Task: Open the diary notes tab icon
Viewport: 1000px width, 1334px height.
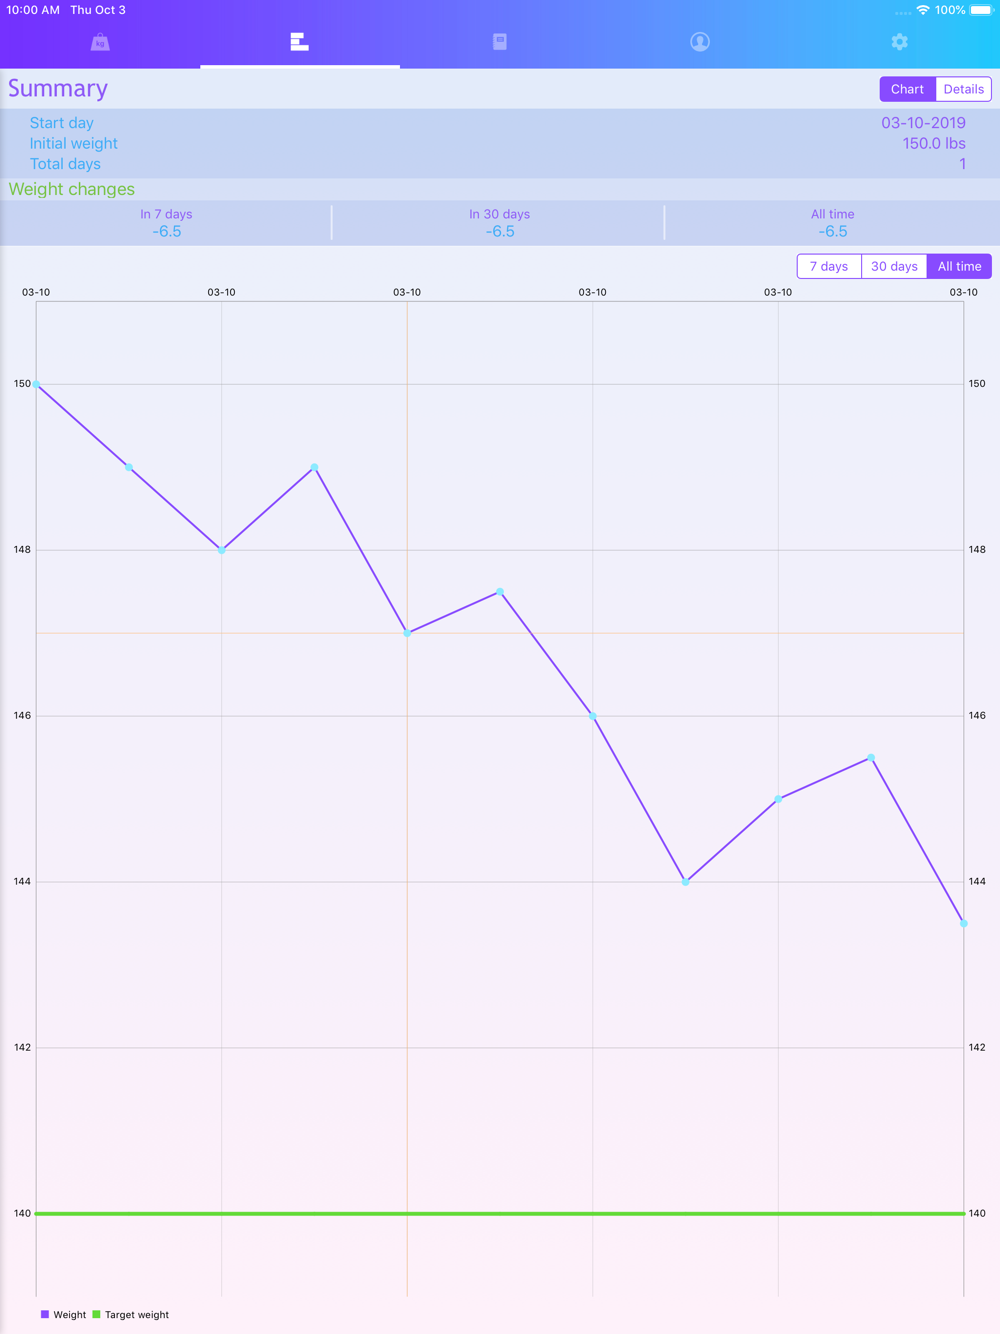Action: pos(500,42)
